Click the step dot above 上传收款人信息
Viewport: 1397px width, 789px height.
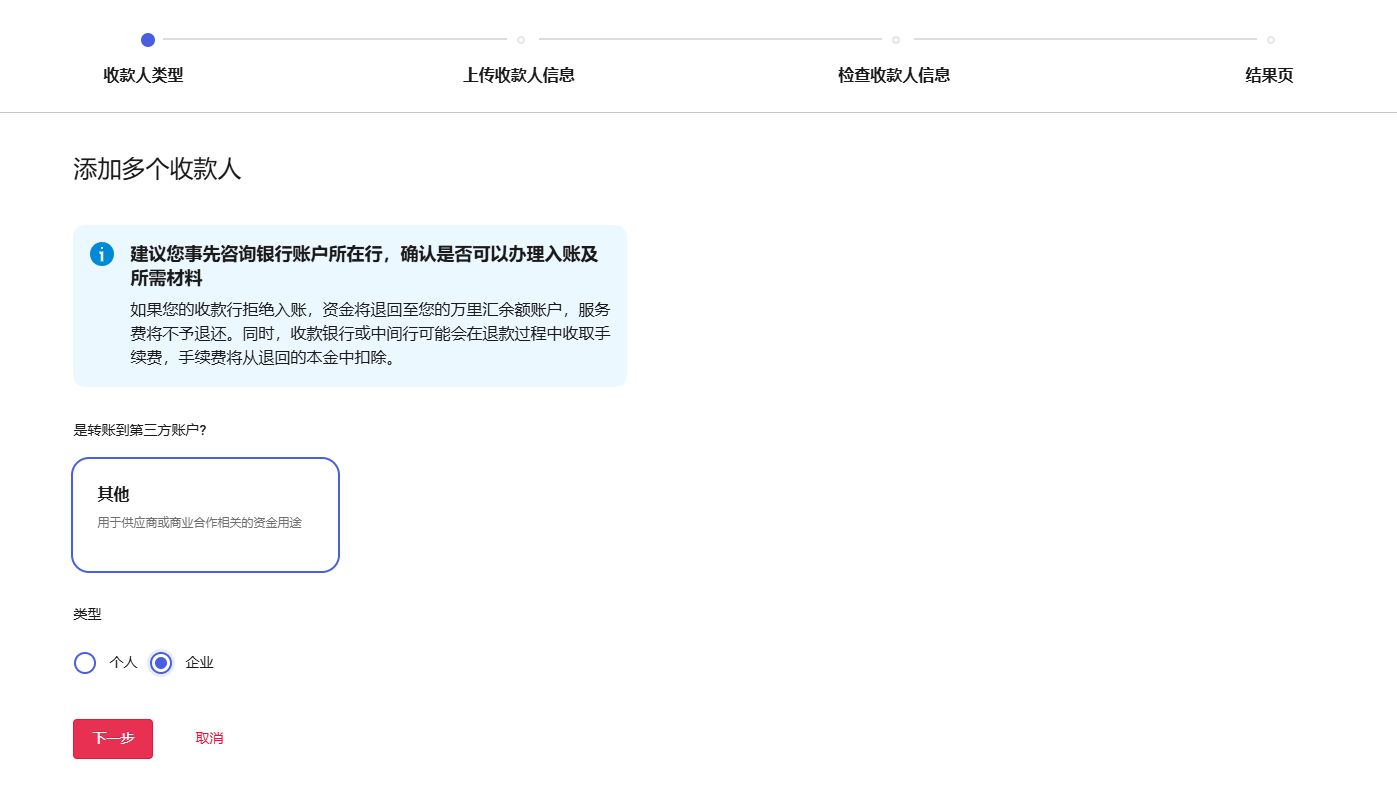pos(521,40)
